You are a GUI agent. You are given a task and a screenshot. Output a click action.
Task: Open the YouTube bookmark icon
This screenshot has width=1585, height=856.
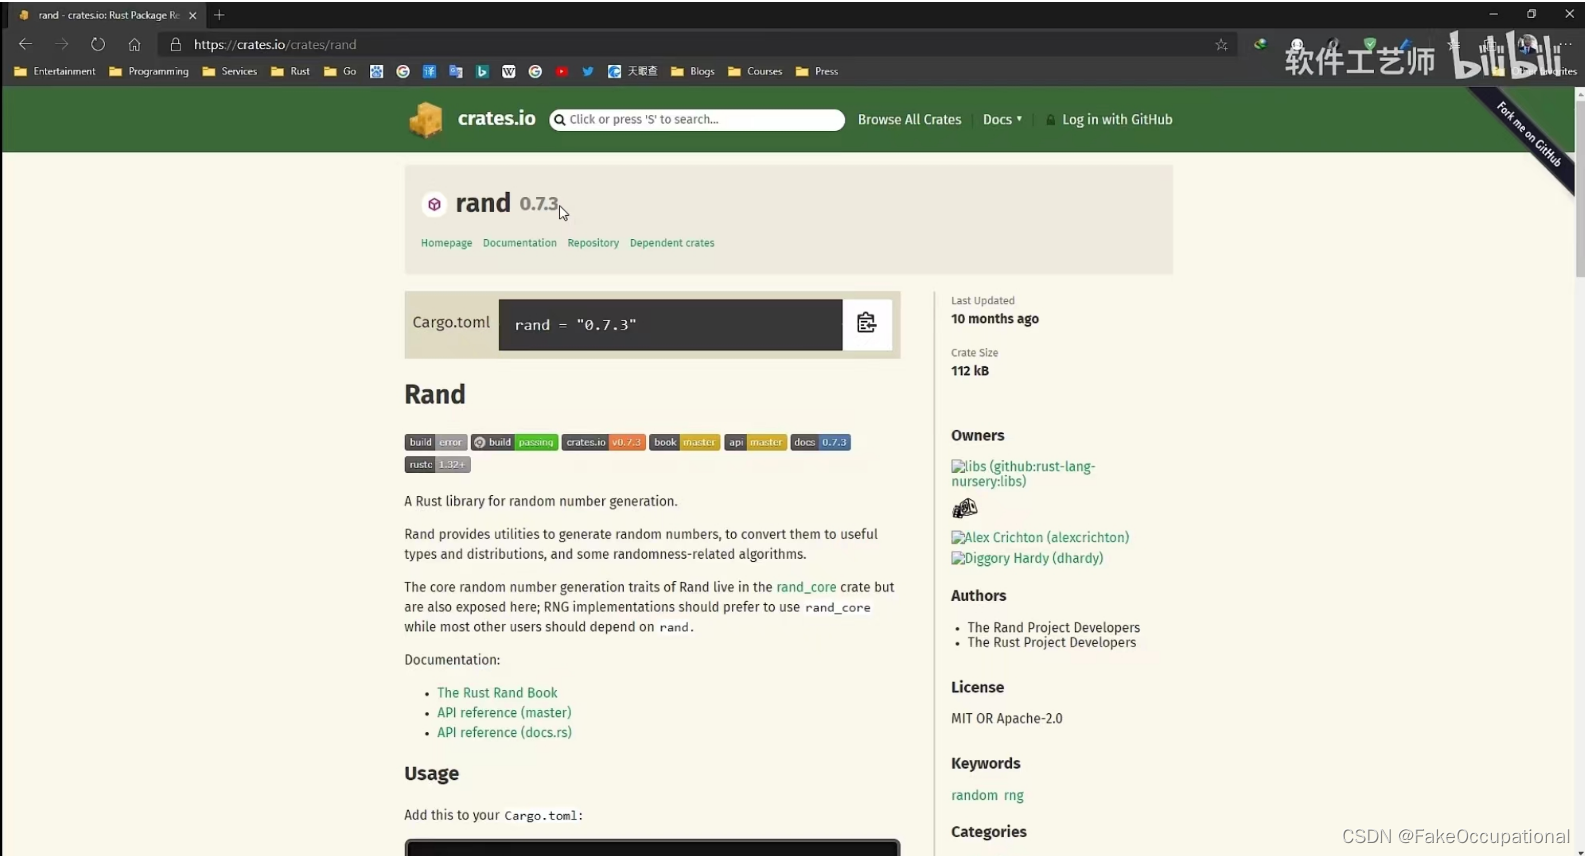pos(561,71)
